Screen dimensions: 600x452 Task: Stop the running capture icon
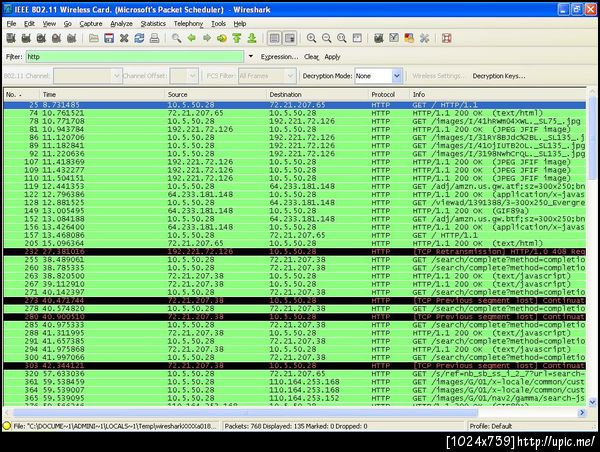[x=56, y=38]
